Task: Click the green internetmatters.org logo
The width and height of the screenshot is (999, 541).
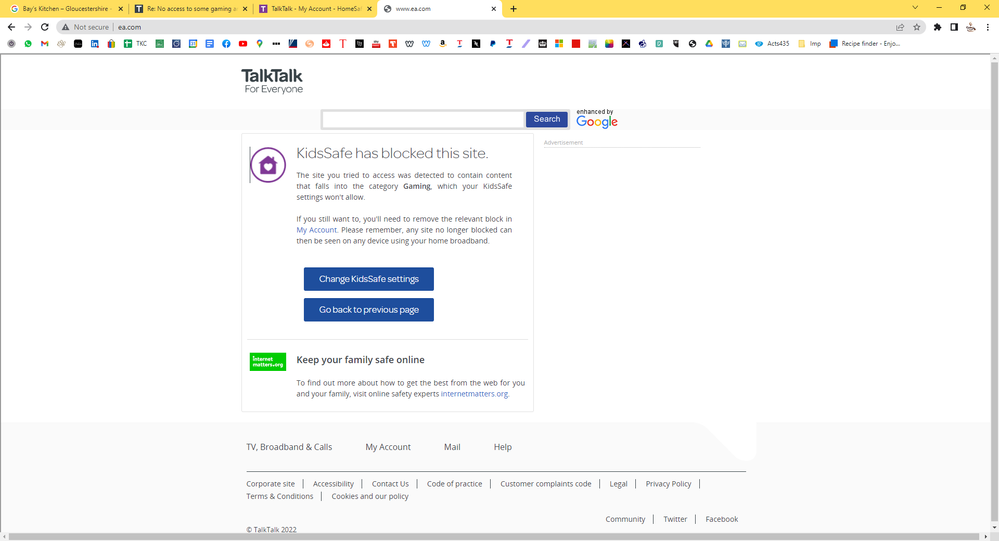Action: pyautogui.click(x=268, y=362)
